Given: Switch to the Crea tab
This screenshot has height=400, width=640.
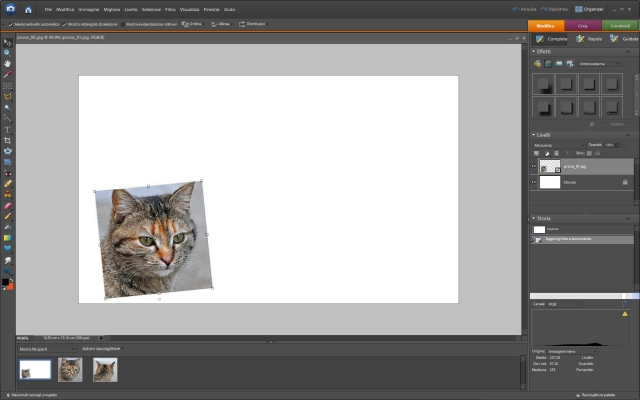Looking at the screenshot, I should coord(582,24).
